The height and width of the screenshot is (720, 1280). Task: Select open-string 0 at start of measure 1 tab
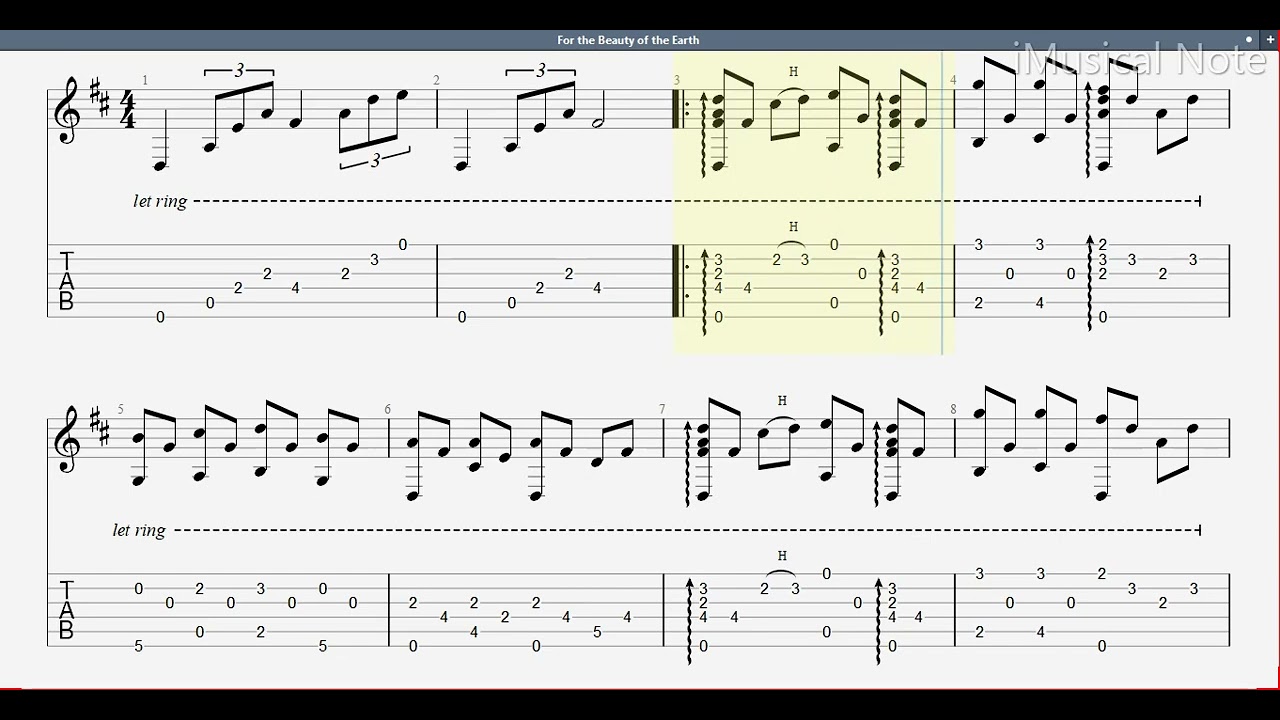(x=160, y=318)
